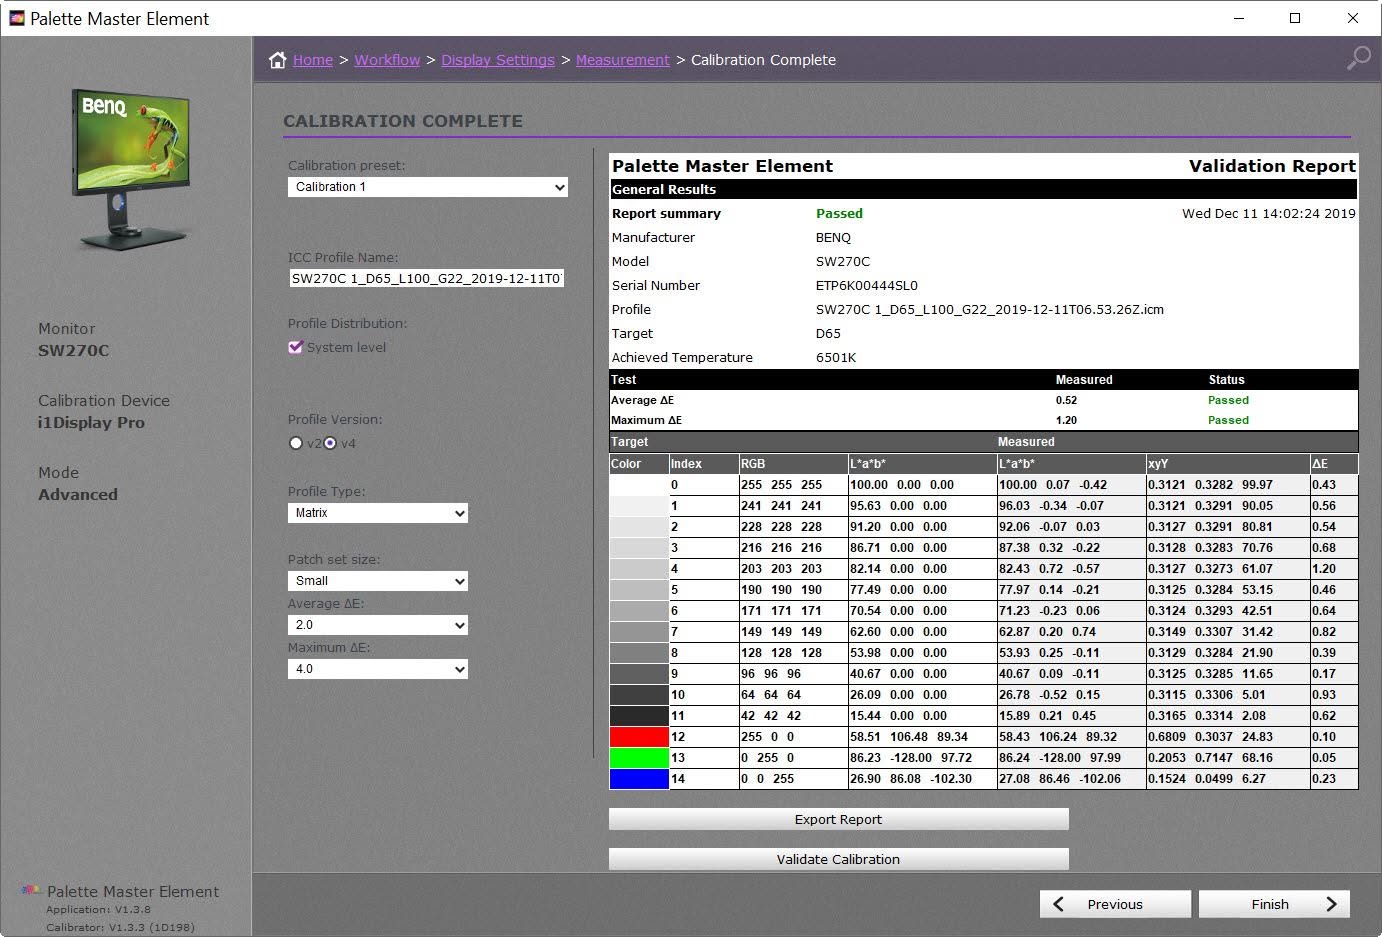The width and height of the screenshot is (1382, 937).
Task: Go to Workflow breadcrumb link
Action: coord(387,60)
